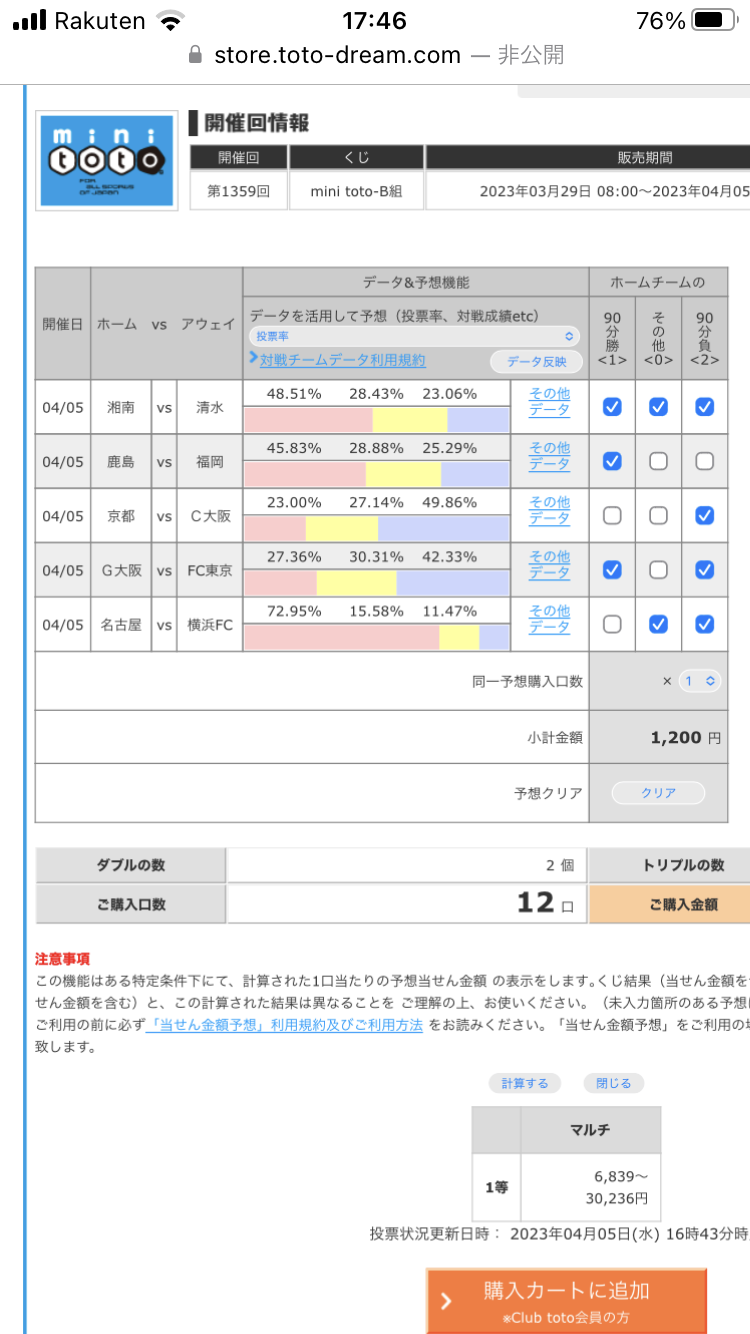Open その他データ for 名古屋 vs 横浜FC

click(x=549, y=619)
